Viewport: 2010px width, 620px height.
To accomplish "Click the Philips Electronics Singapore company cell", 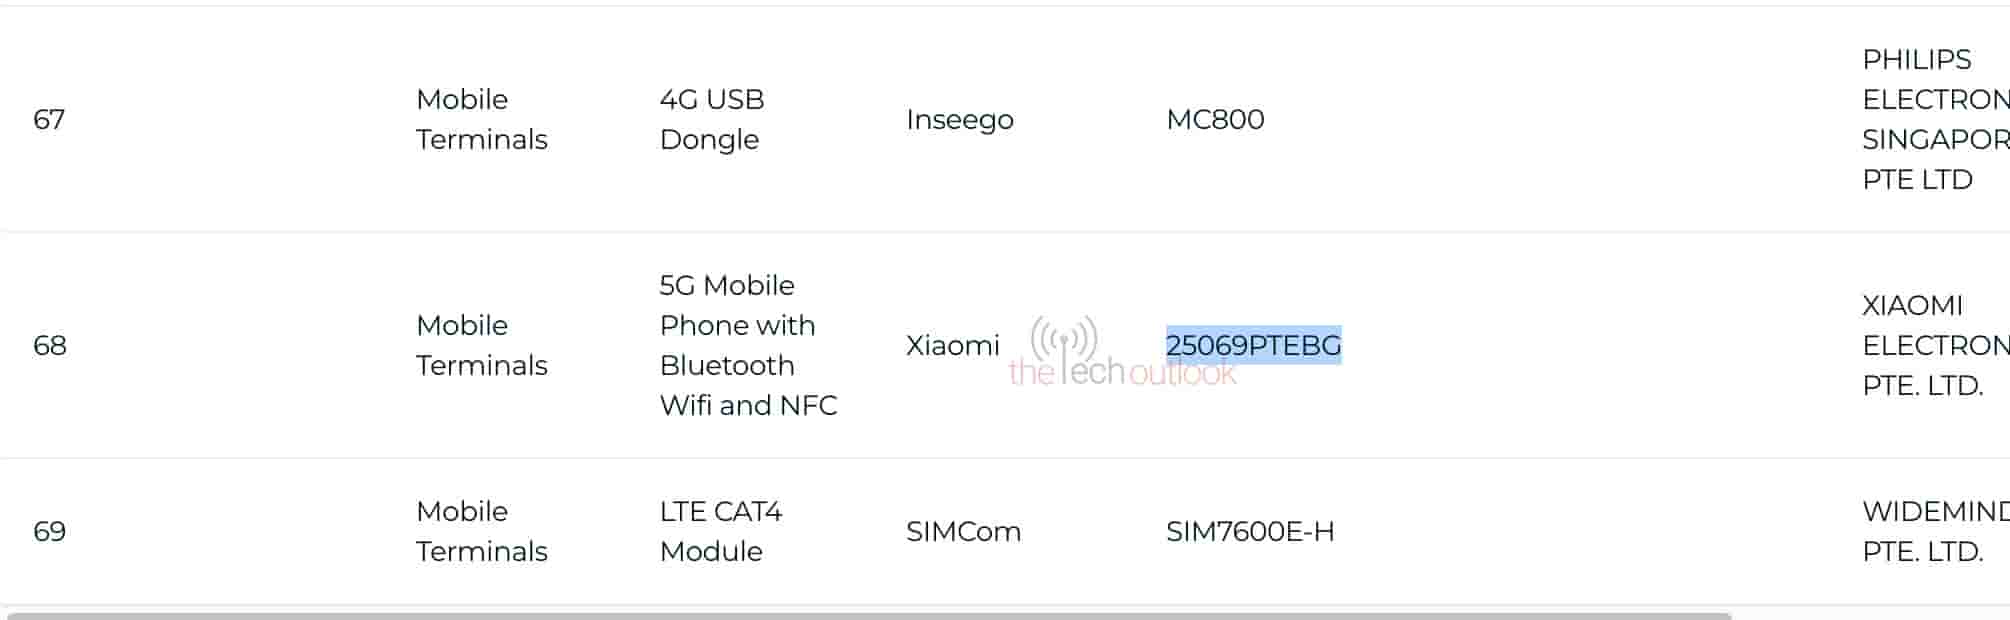I will coord(1932,119).
